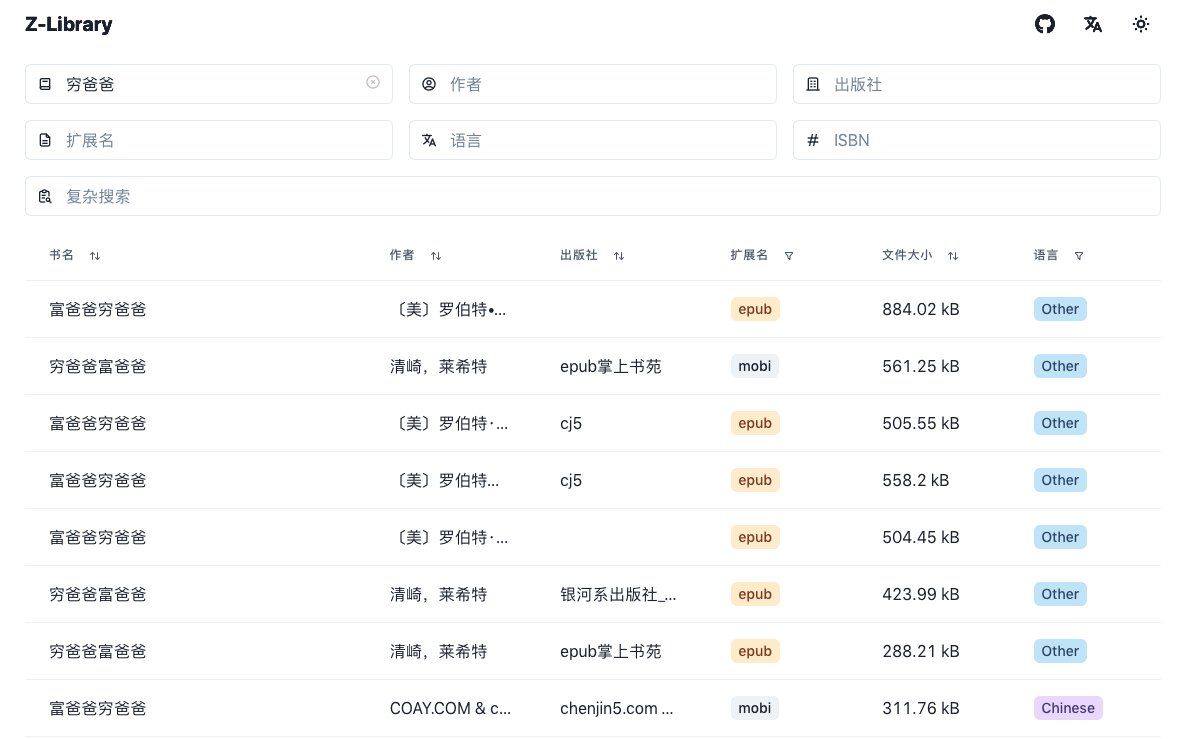
Task: Click the hash icon in the ISBN field
Action: pos(813,140)
